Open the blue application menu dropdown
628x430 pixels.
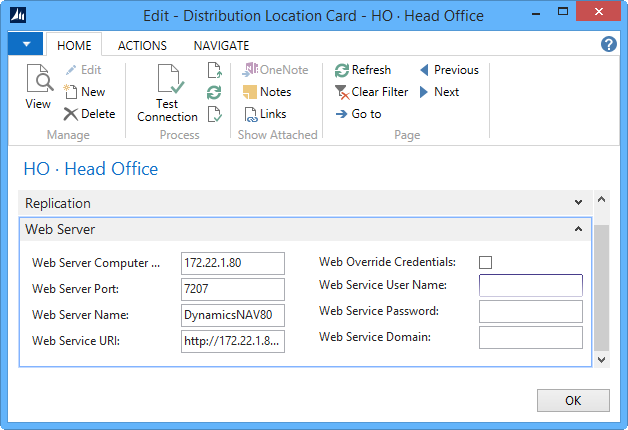[x=25, y=45]
